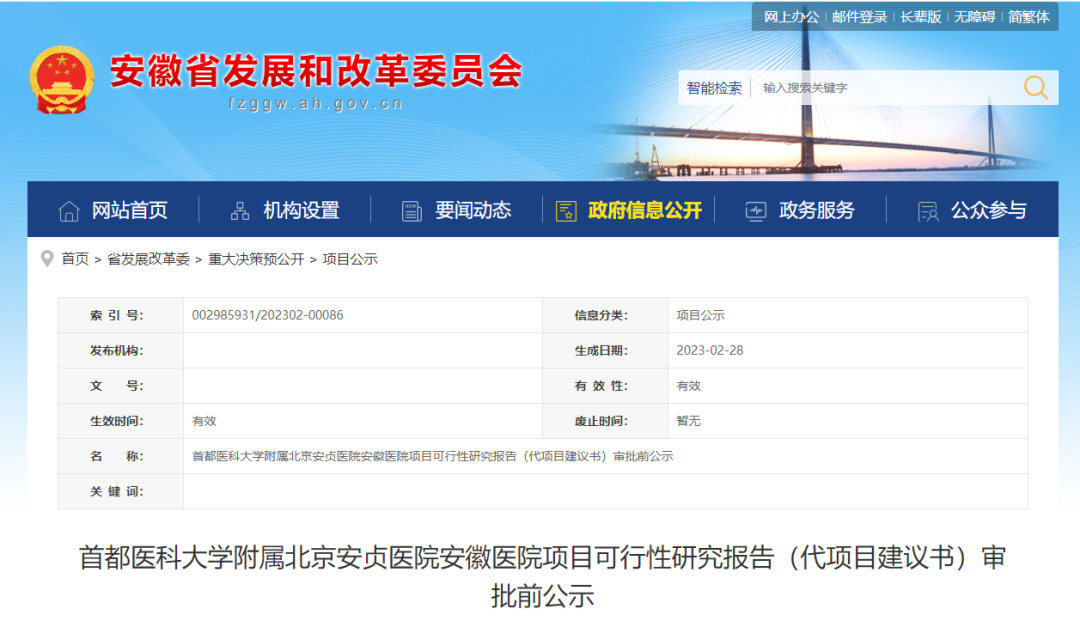Screen dimensions: 1080x621
Task: Click the magnifier search icon
Action: 1035,87
